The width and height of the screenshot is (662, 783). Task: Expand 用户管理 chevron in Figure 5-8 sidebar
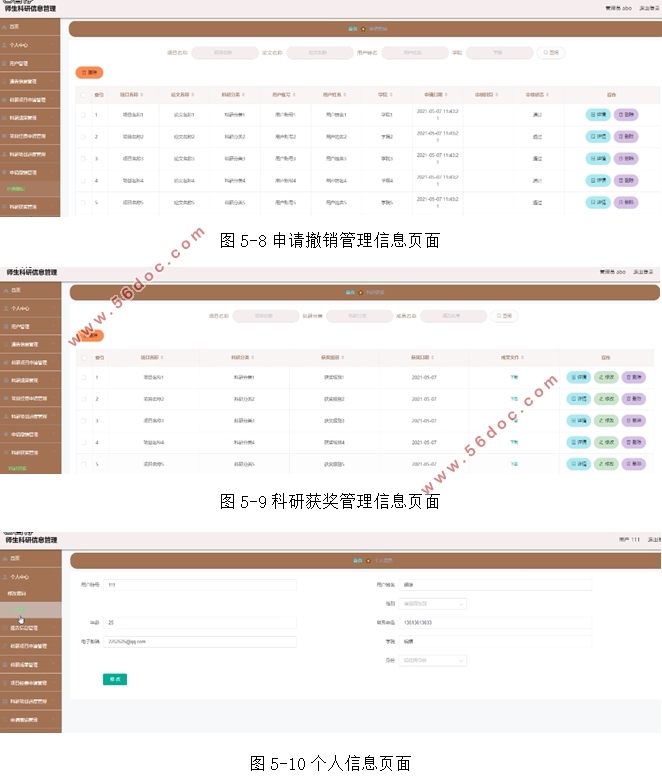coord(52,63)
